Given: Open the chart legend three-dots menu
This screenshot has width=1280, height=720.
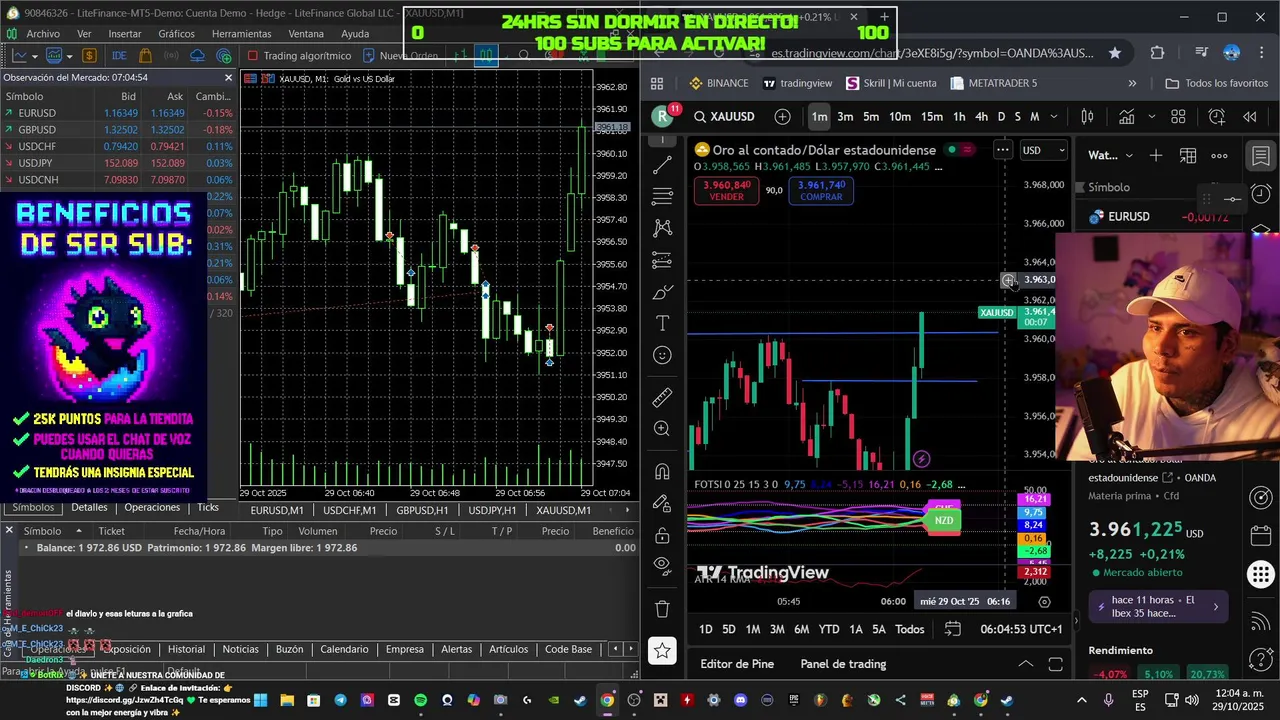Looking at the screenshot, I should point(1002,150).
